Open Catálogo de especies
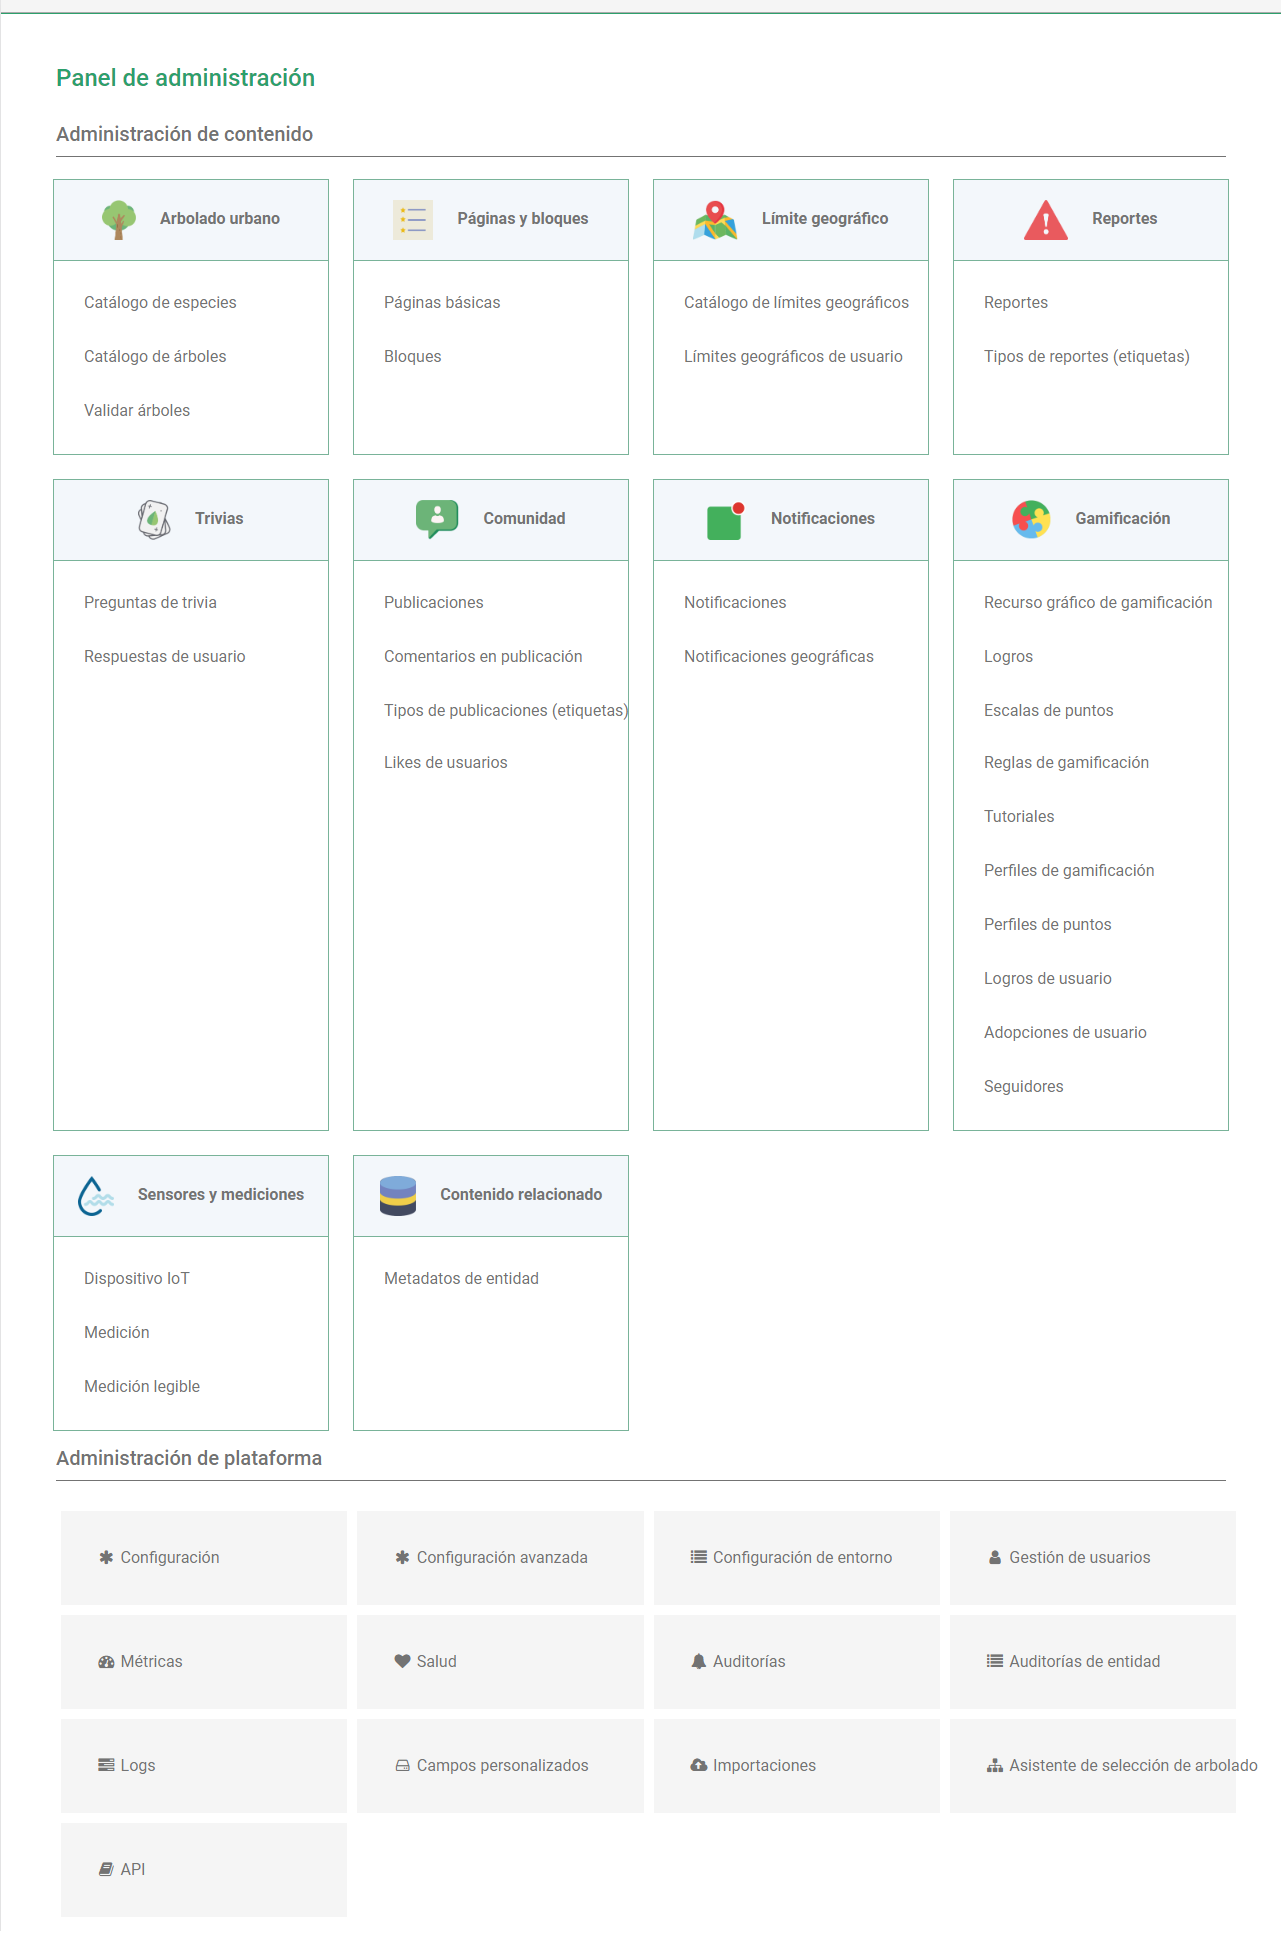 pyautogui.click(x=160, y=302)
